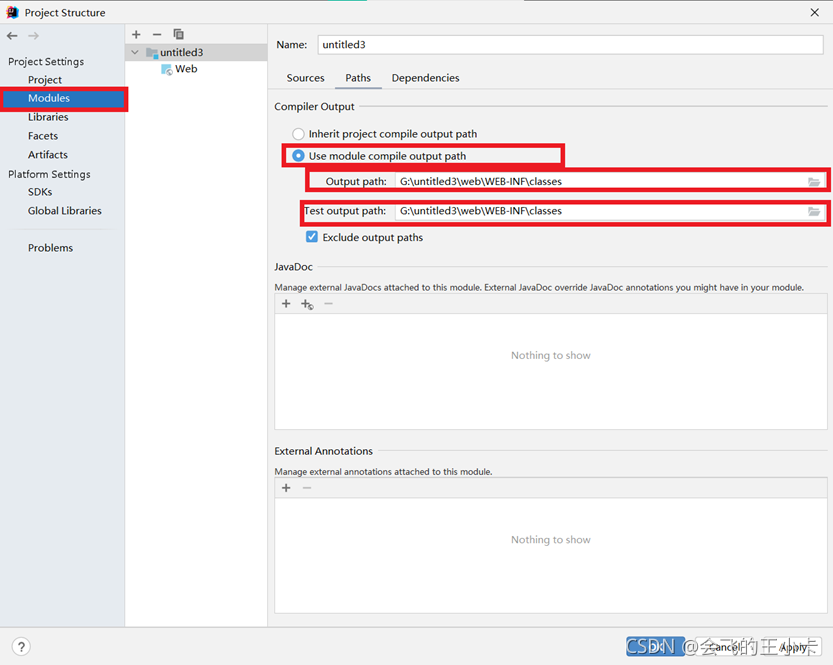Open Modules in the sidebar

click(x=63, y=98)
